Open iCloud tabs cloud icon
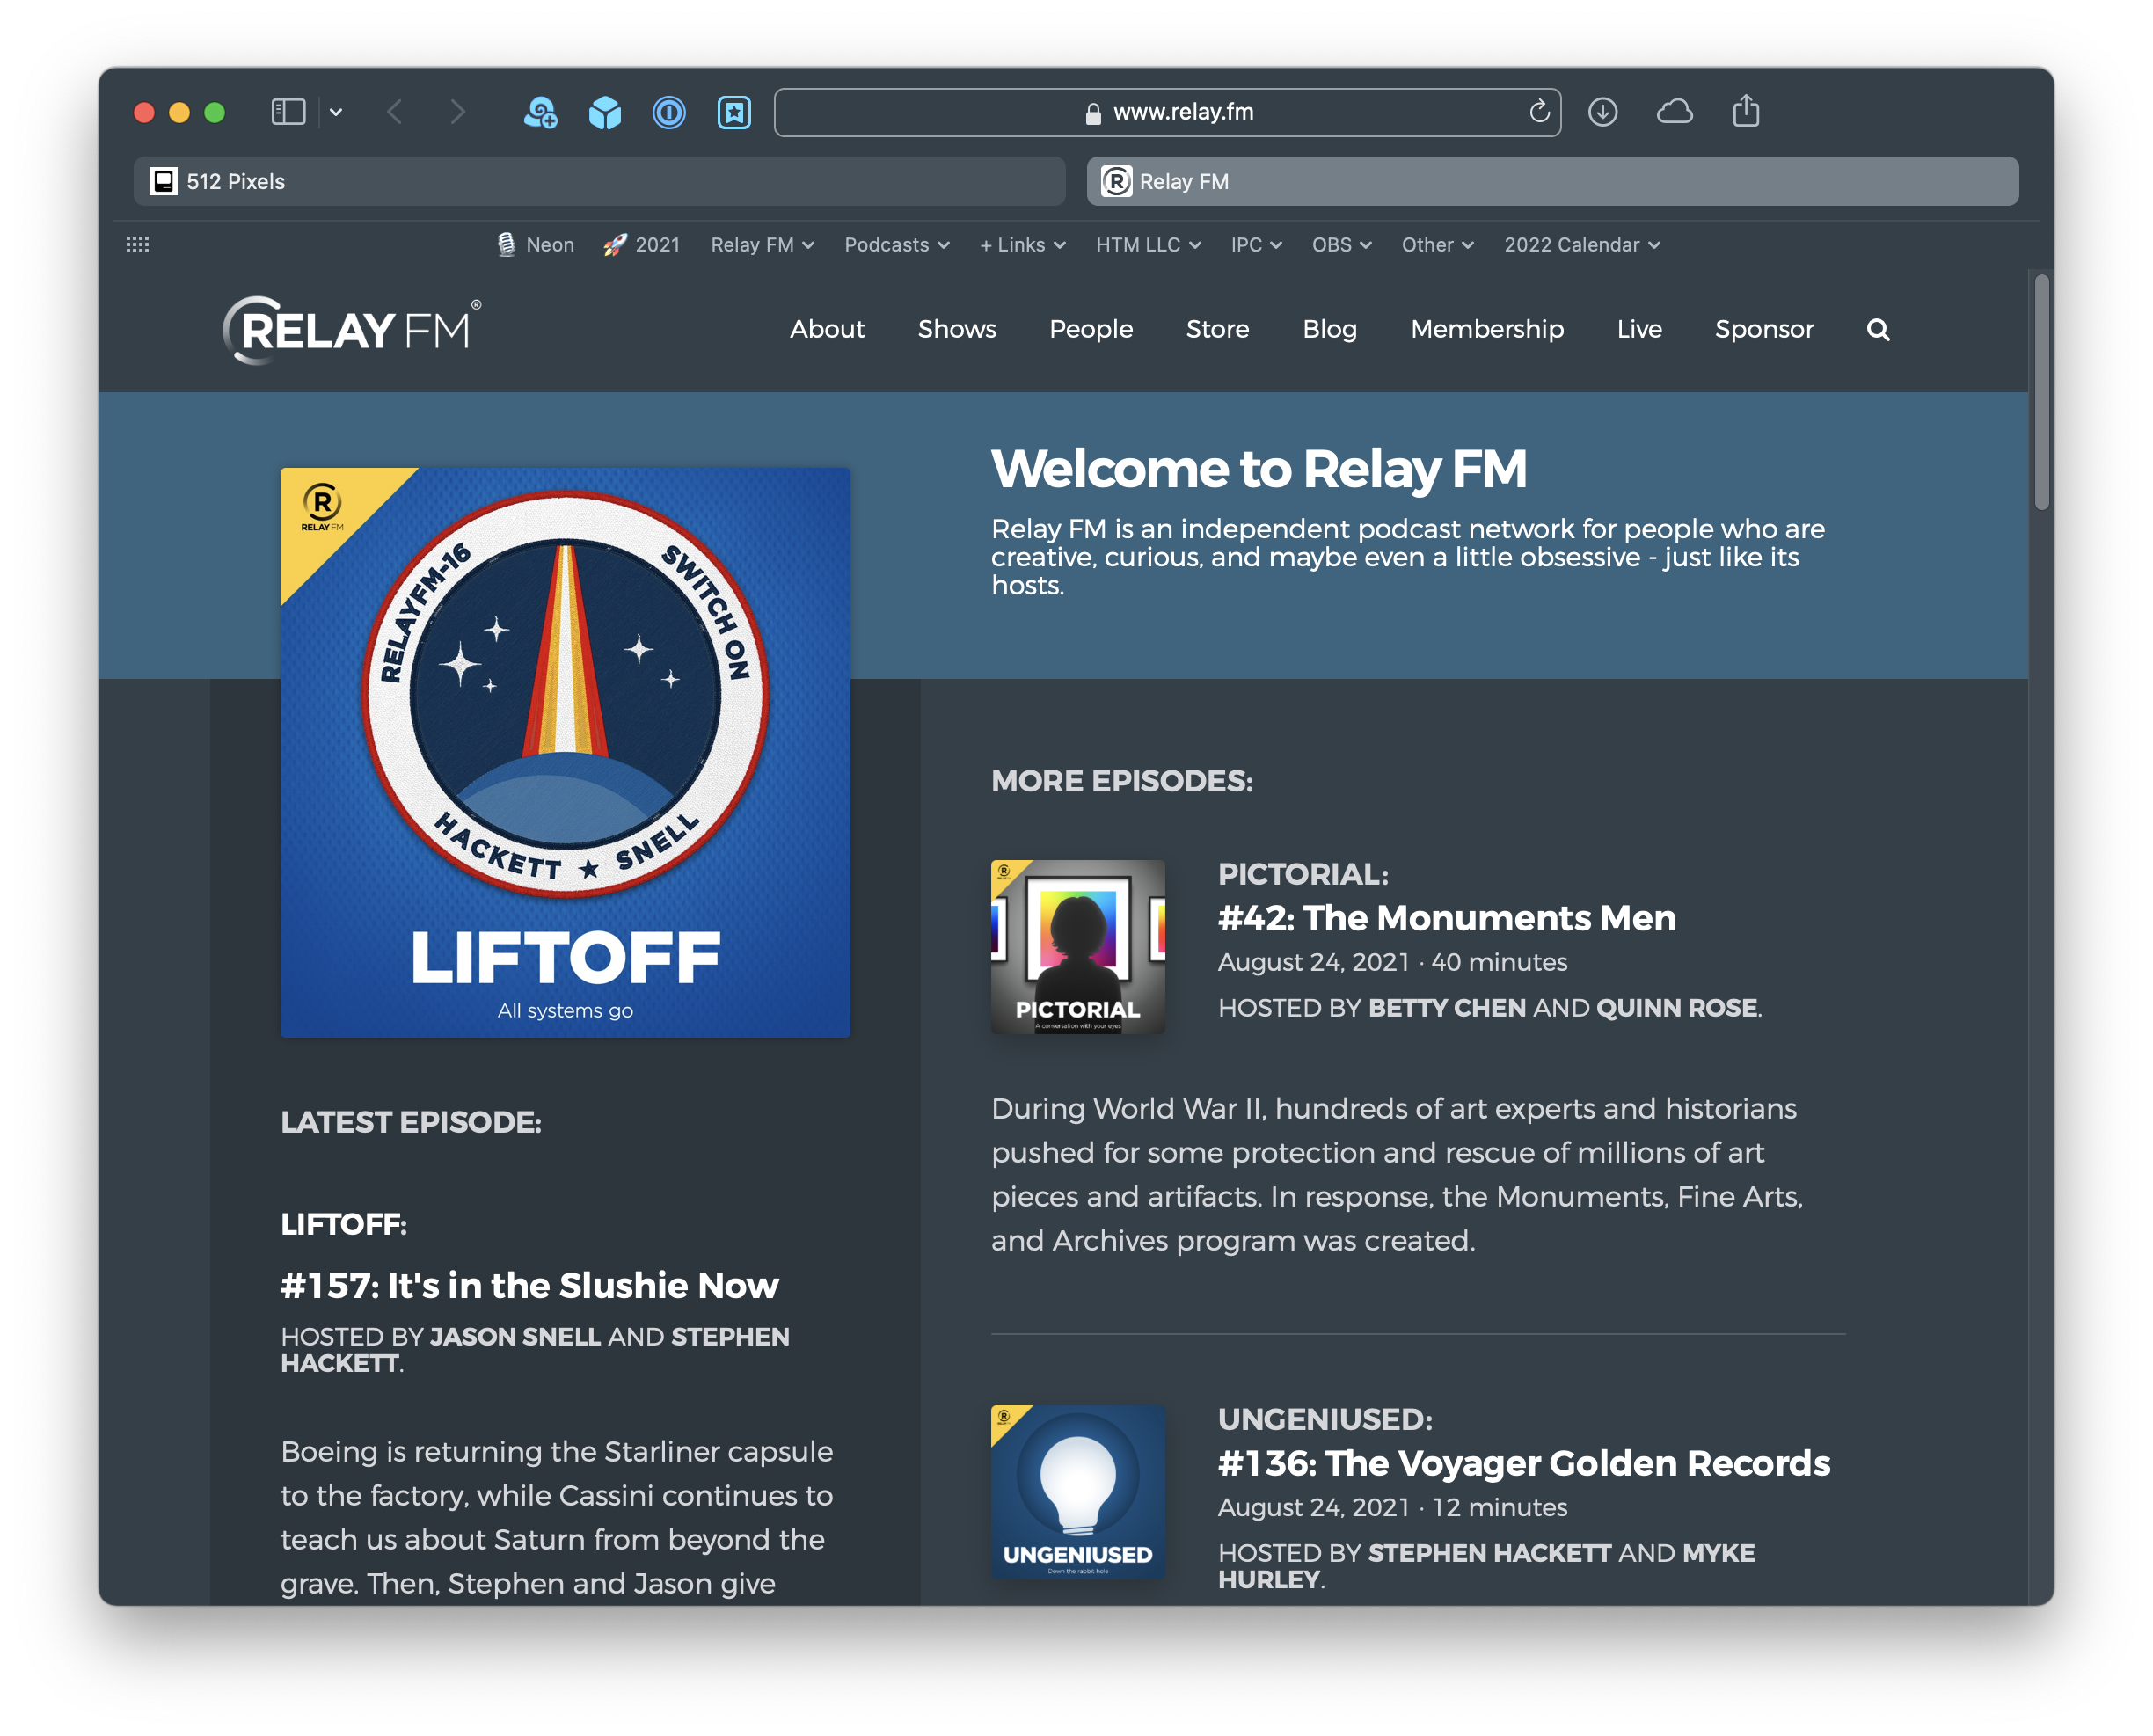The width and height of the screenshot is (2153, 1736). click(1675, 112)
